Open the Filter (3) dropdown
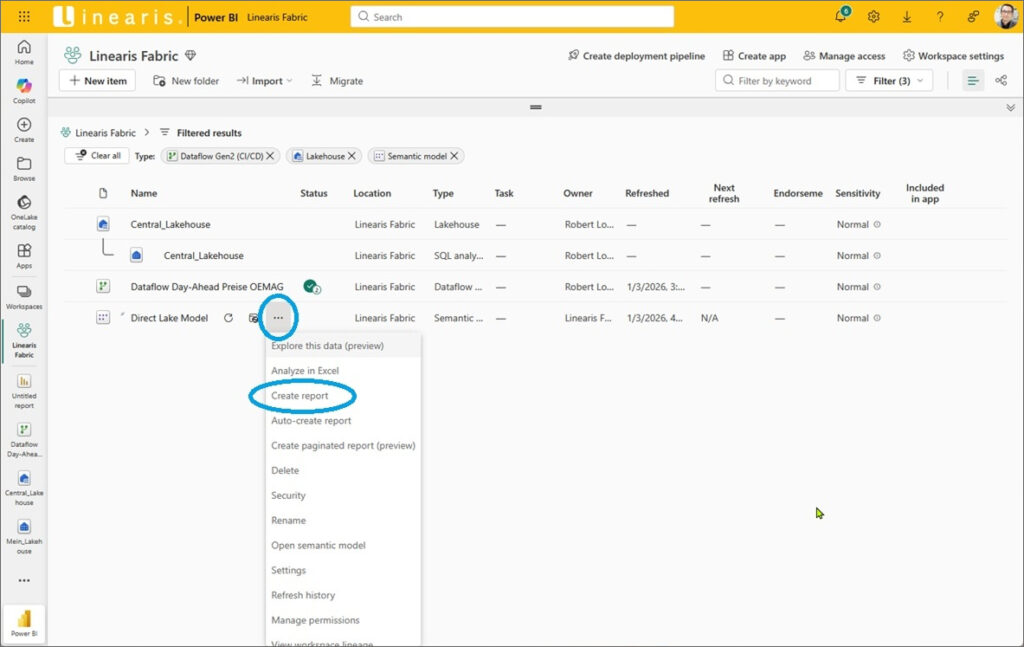Viewport: 1024px width, 647px height. pyautogui.click(x=888, y=81)
